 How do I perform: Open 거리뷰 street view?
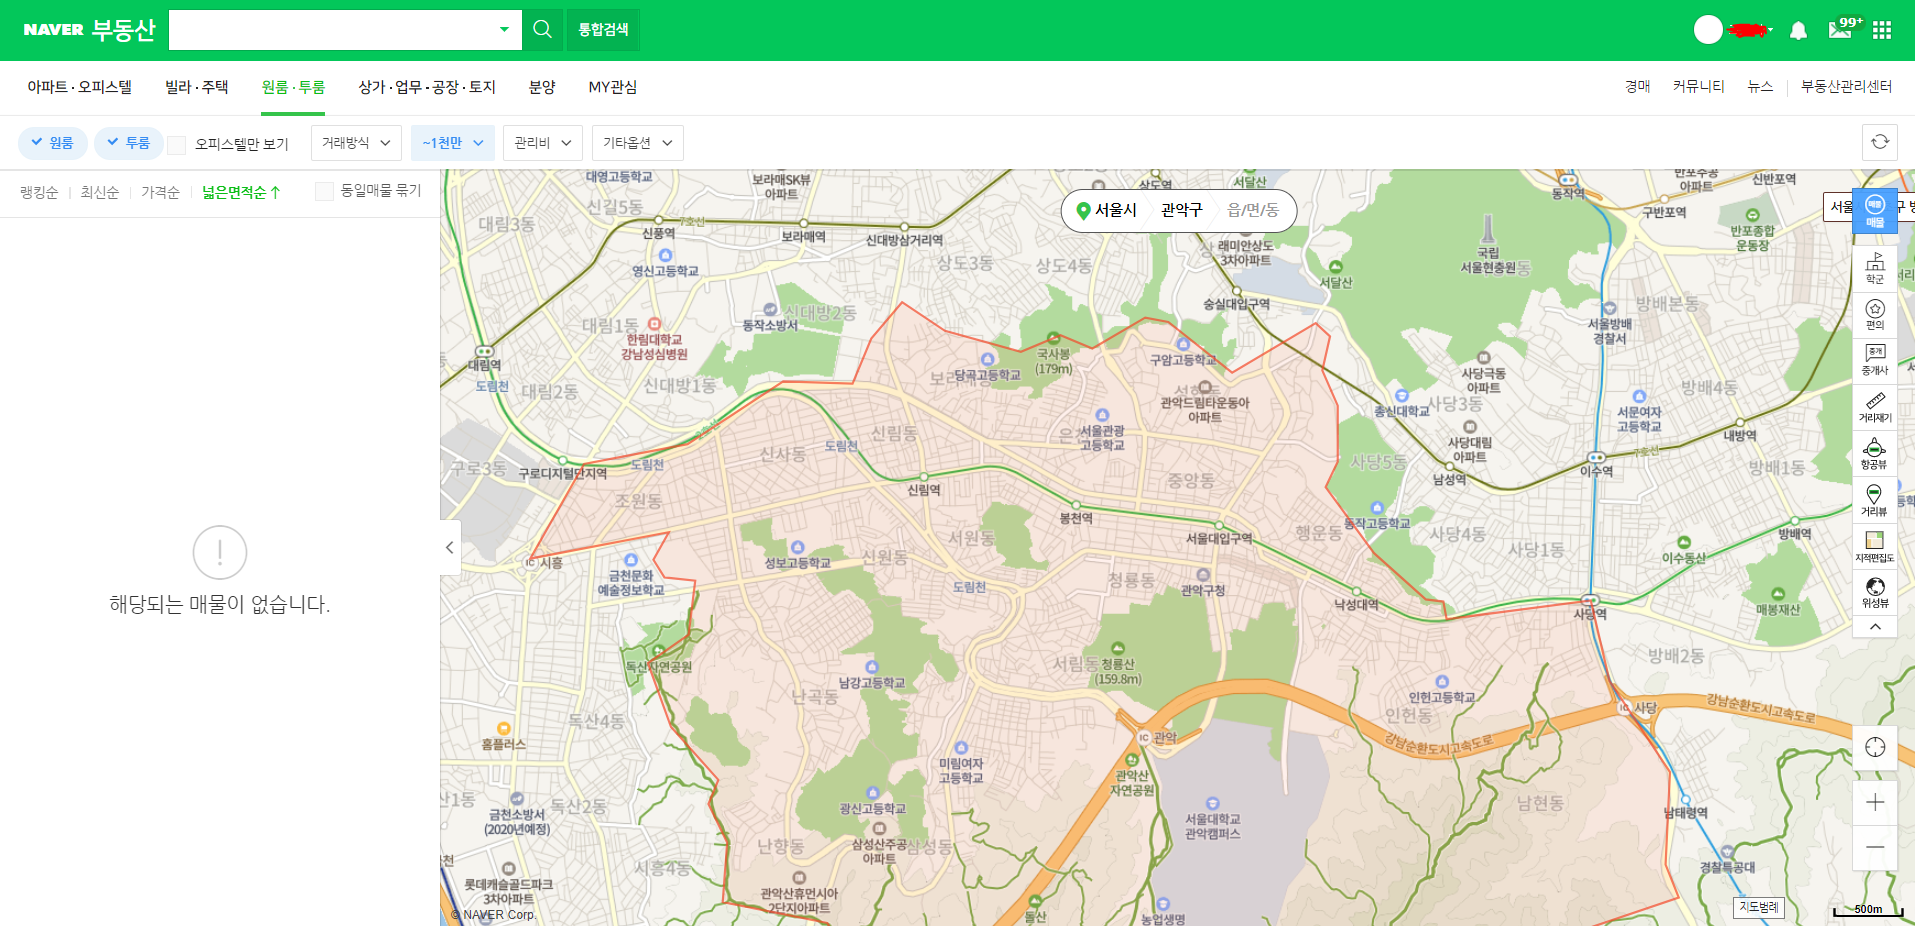coord(1875,501)
